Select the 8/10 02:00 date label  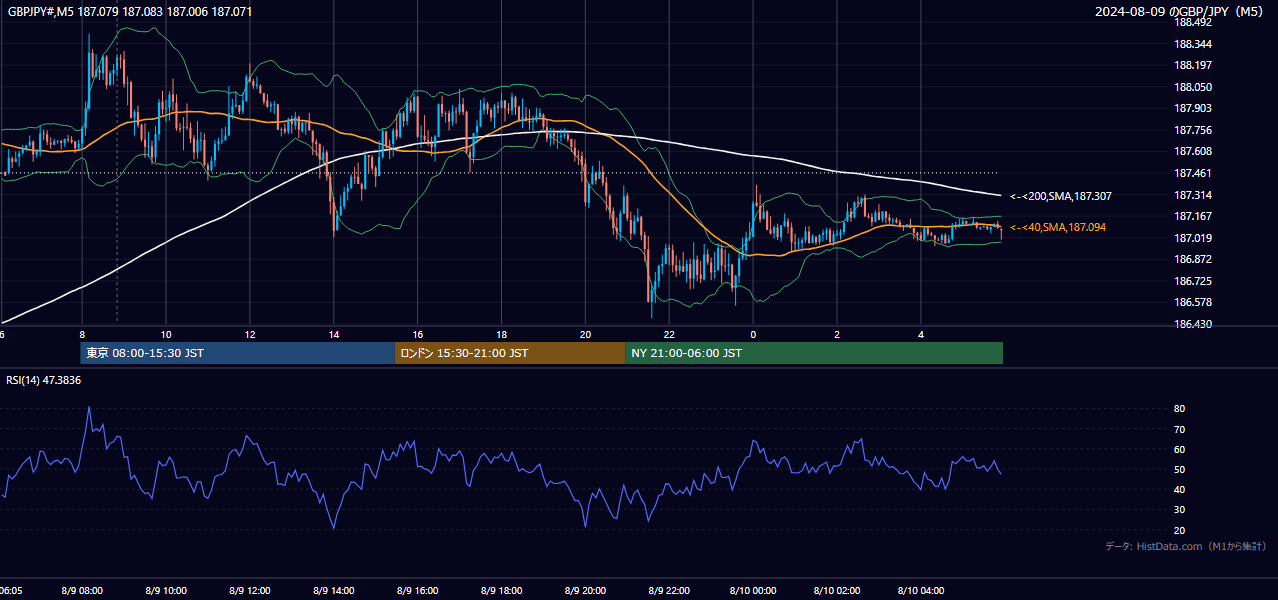pyautogui.click(x=837, y=591)
